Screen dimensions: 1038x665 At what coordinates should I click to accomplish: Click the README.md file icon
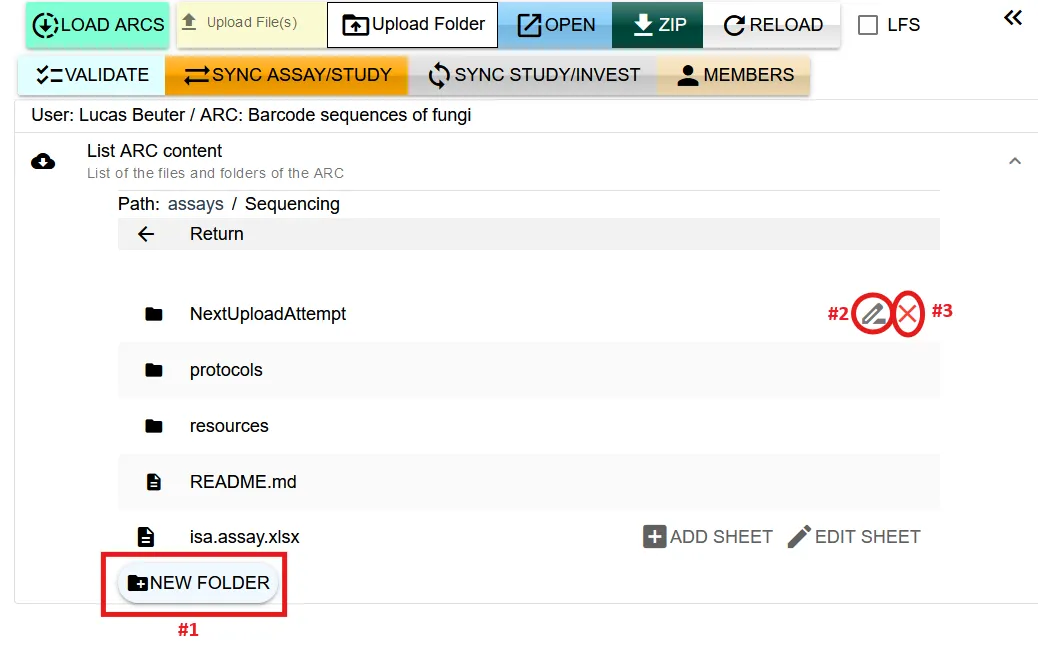coord(153,482)
